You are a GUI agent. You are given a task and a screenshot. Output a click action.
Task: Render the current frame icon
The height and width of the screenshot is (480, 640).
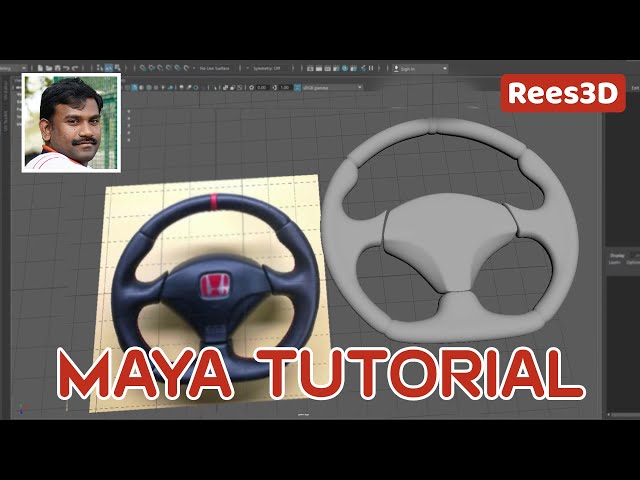[319, 68]
